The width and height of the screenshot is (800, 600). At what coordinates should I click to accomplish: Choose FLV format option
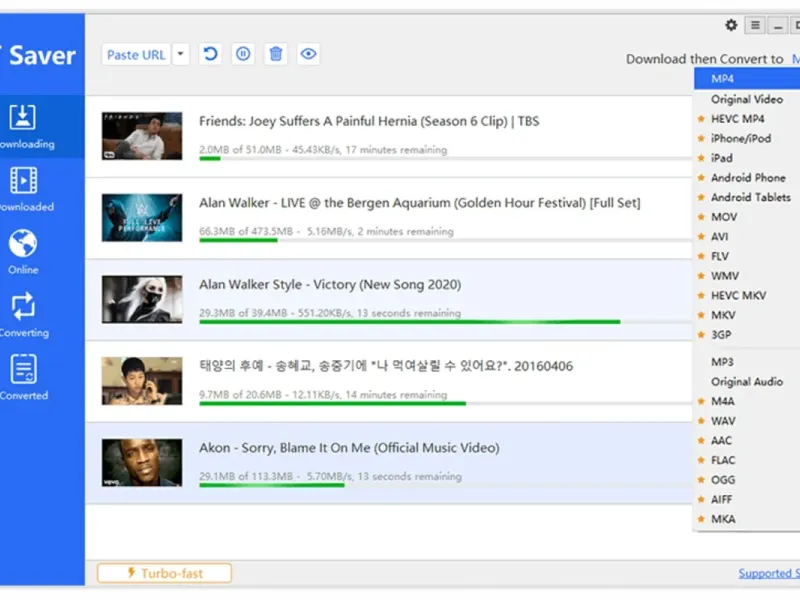[x=747, y=256]
